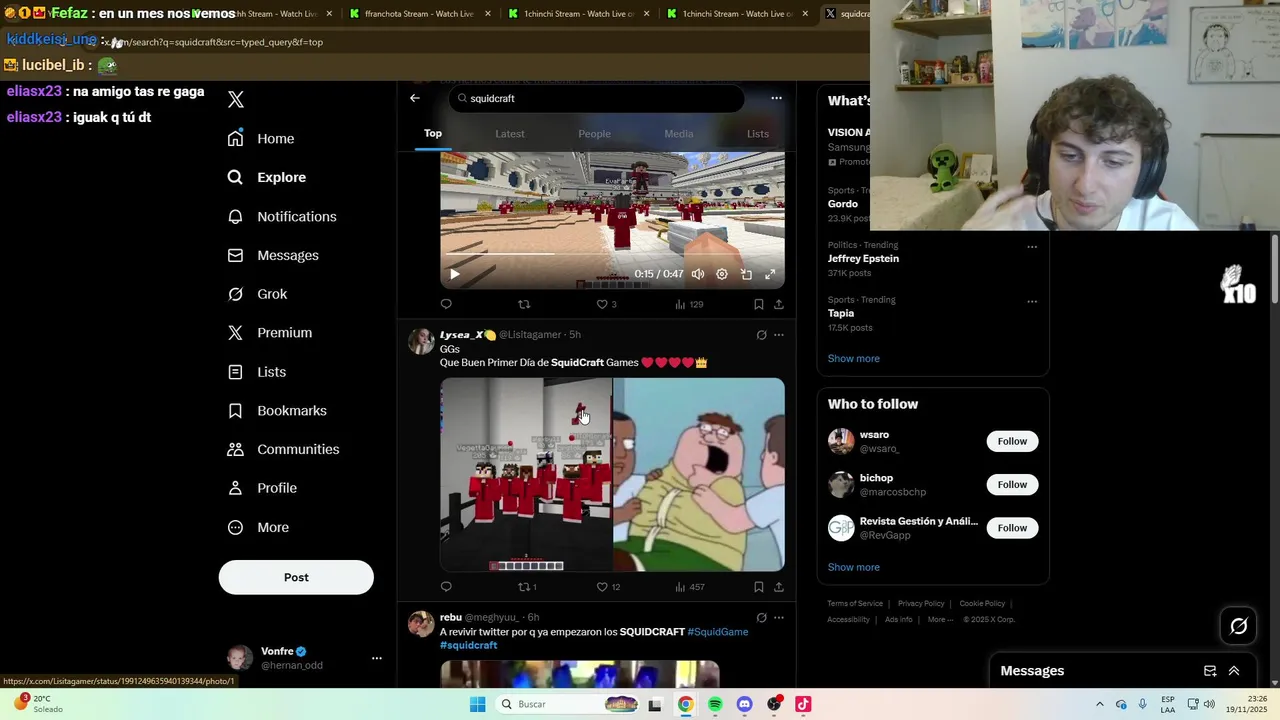Toggle picture-in-picture on the video
The height and width of the screenshot is (720, 1280).
tap(746, 274)
